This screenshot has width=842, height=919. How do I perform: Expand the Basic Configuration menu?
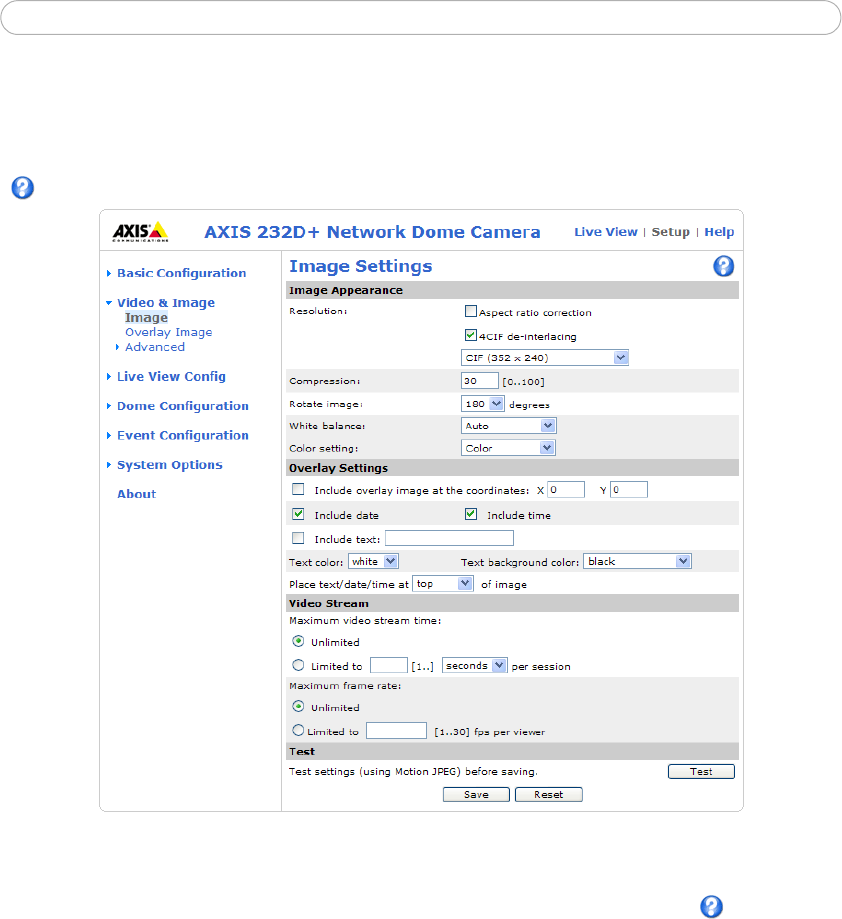(181, 273)
